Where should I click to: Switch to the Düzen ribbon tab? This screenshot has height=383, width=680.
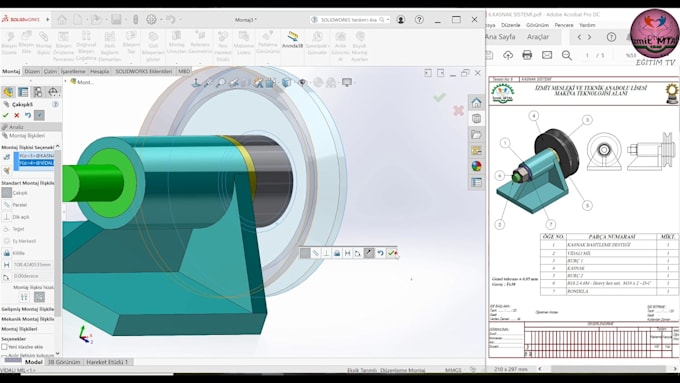coord(32,71)
